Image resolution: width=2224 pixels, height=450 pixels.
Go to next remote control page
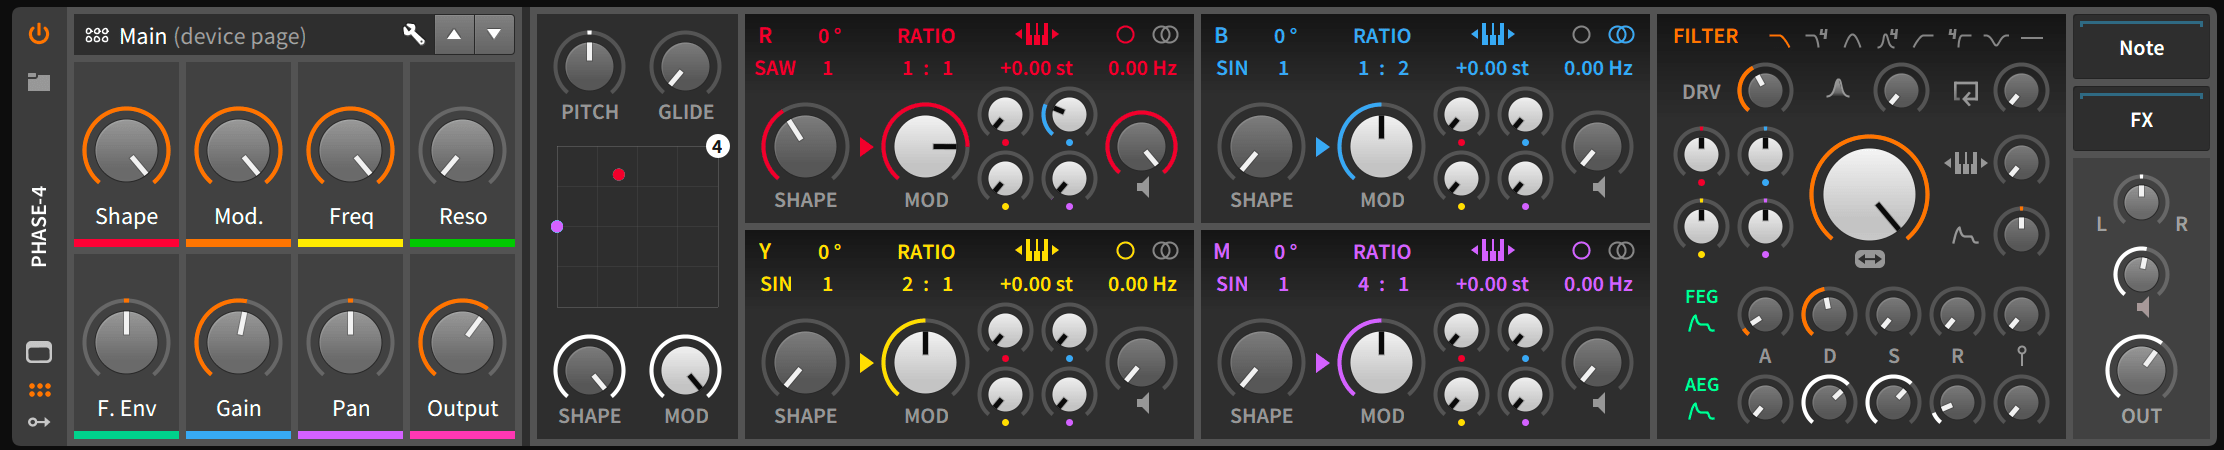494,35
